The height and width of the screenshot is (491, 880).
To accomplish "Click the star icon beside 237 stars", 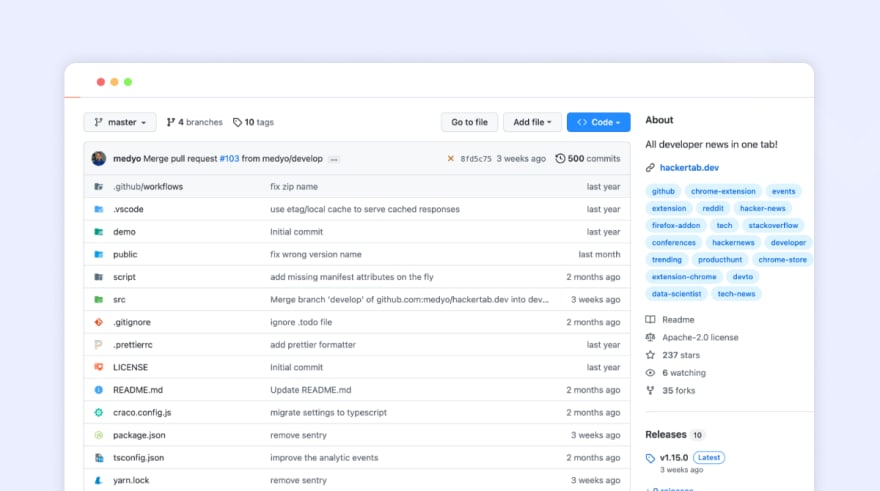I will click(650, 355).
